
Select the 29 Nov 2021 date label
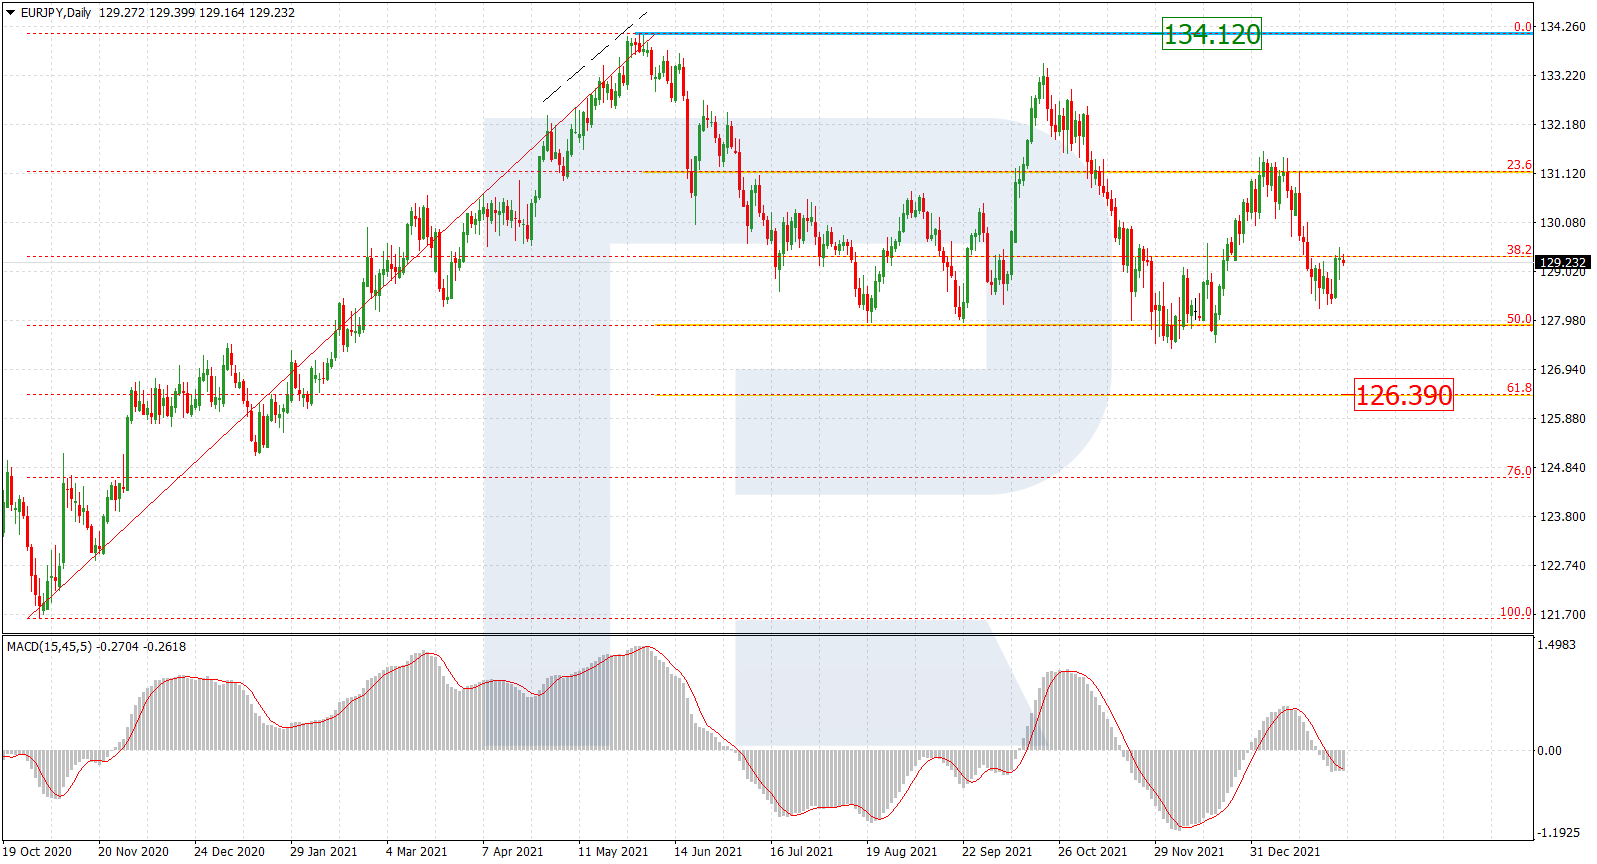click(x=1189, y=852)
